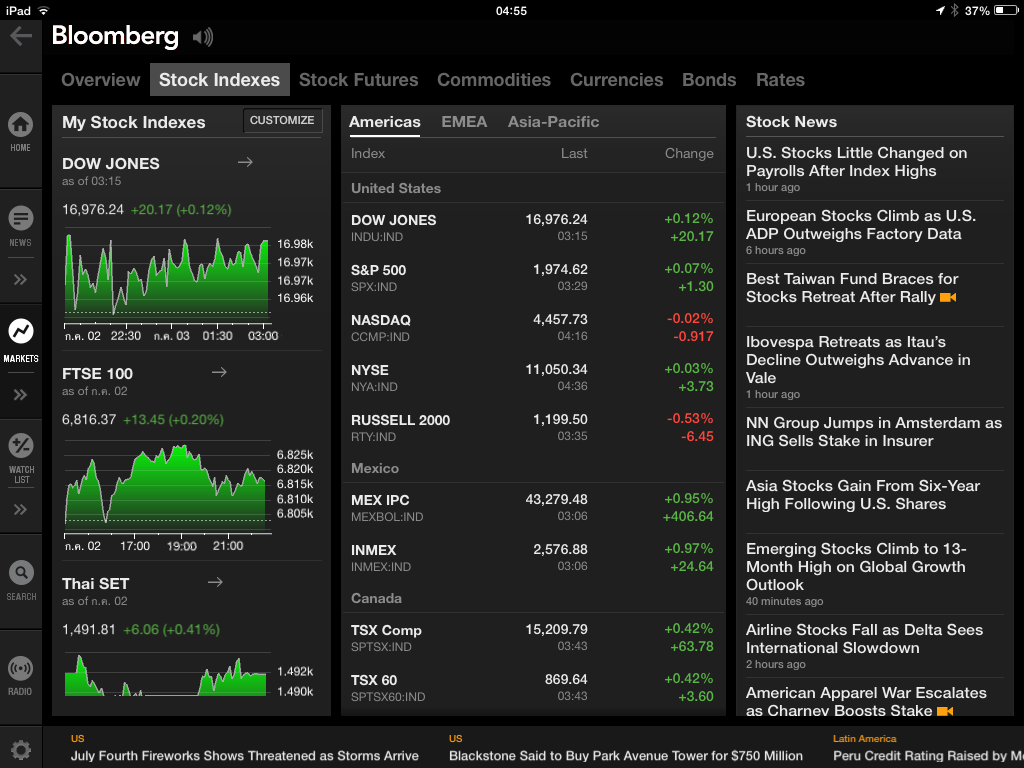Tap video icon on American Apparel headline
This screenshot has width=1024, height=768.
click(x=945, y=711)
